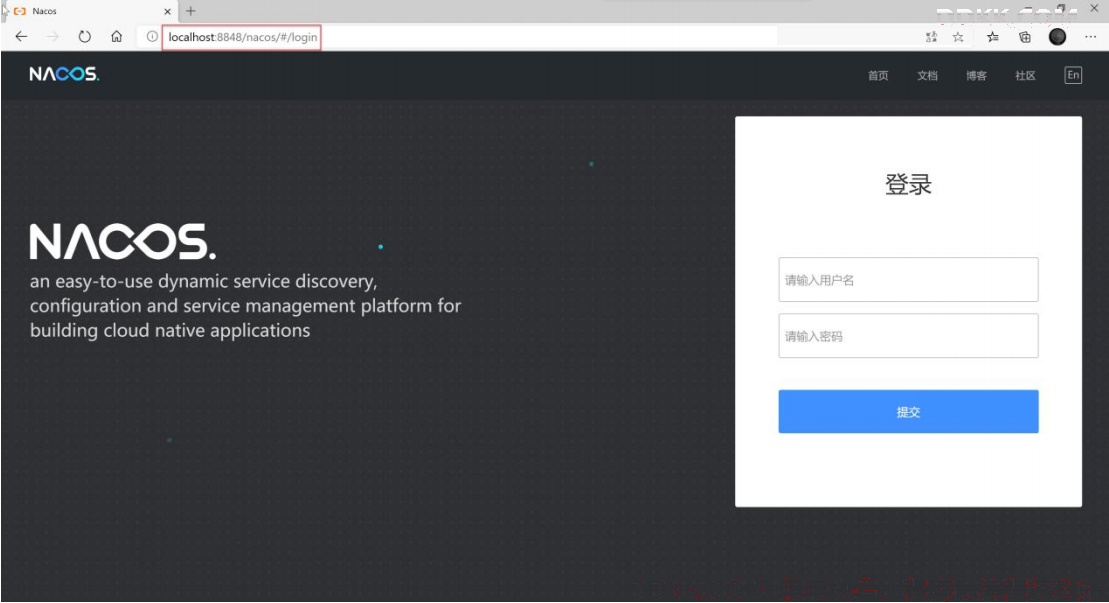Click the Nacos logo in the header
Image resolution: width=1109 pixels, height=603 pixels.
tap(64, 74)
